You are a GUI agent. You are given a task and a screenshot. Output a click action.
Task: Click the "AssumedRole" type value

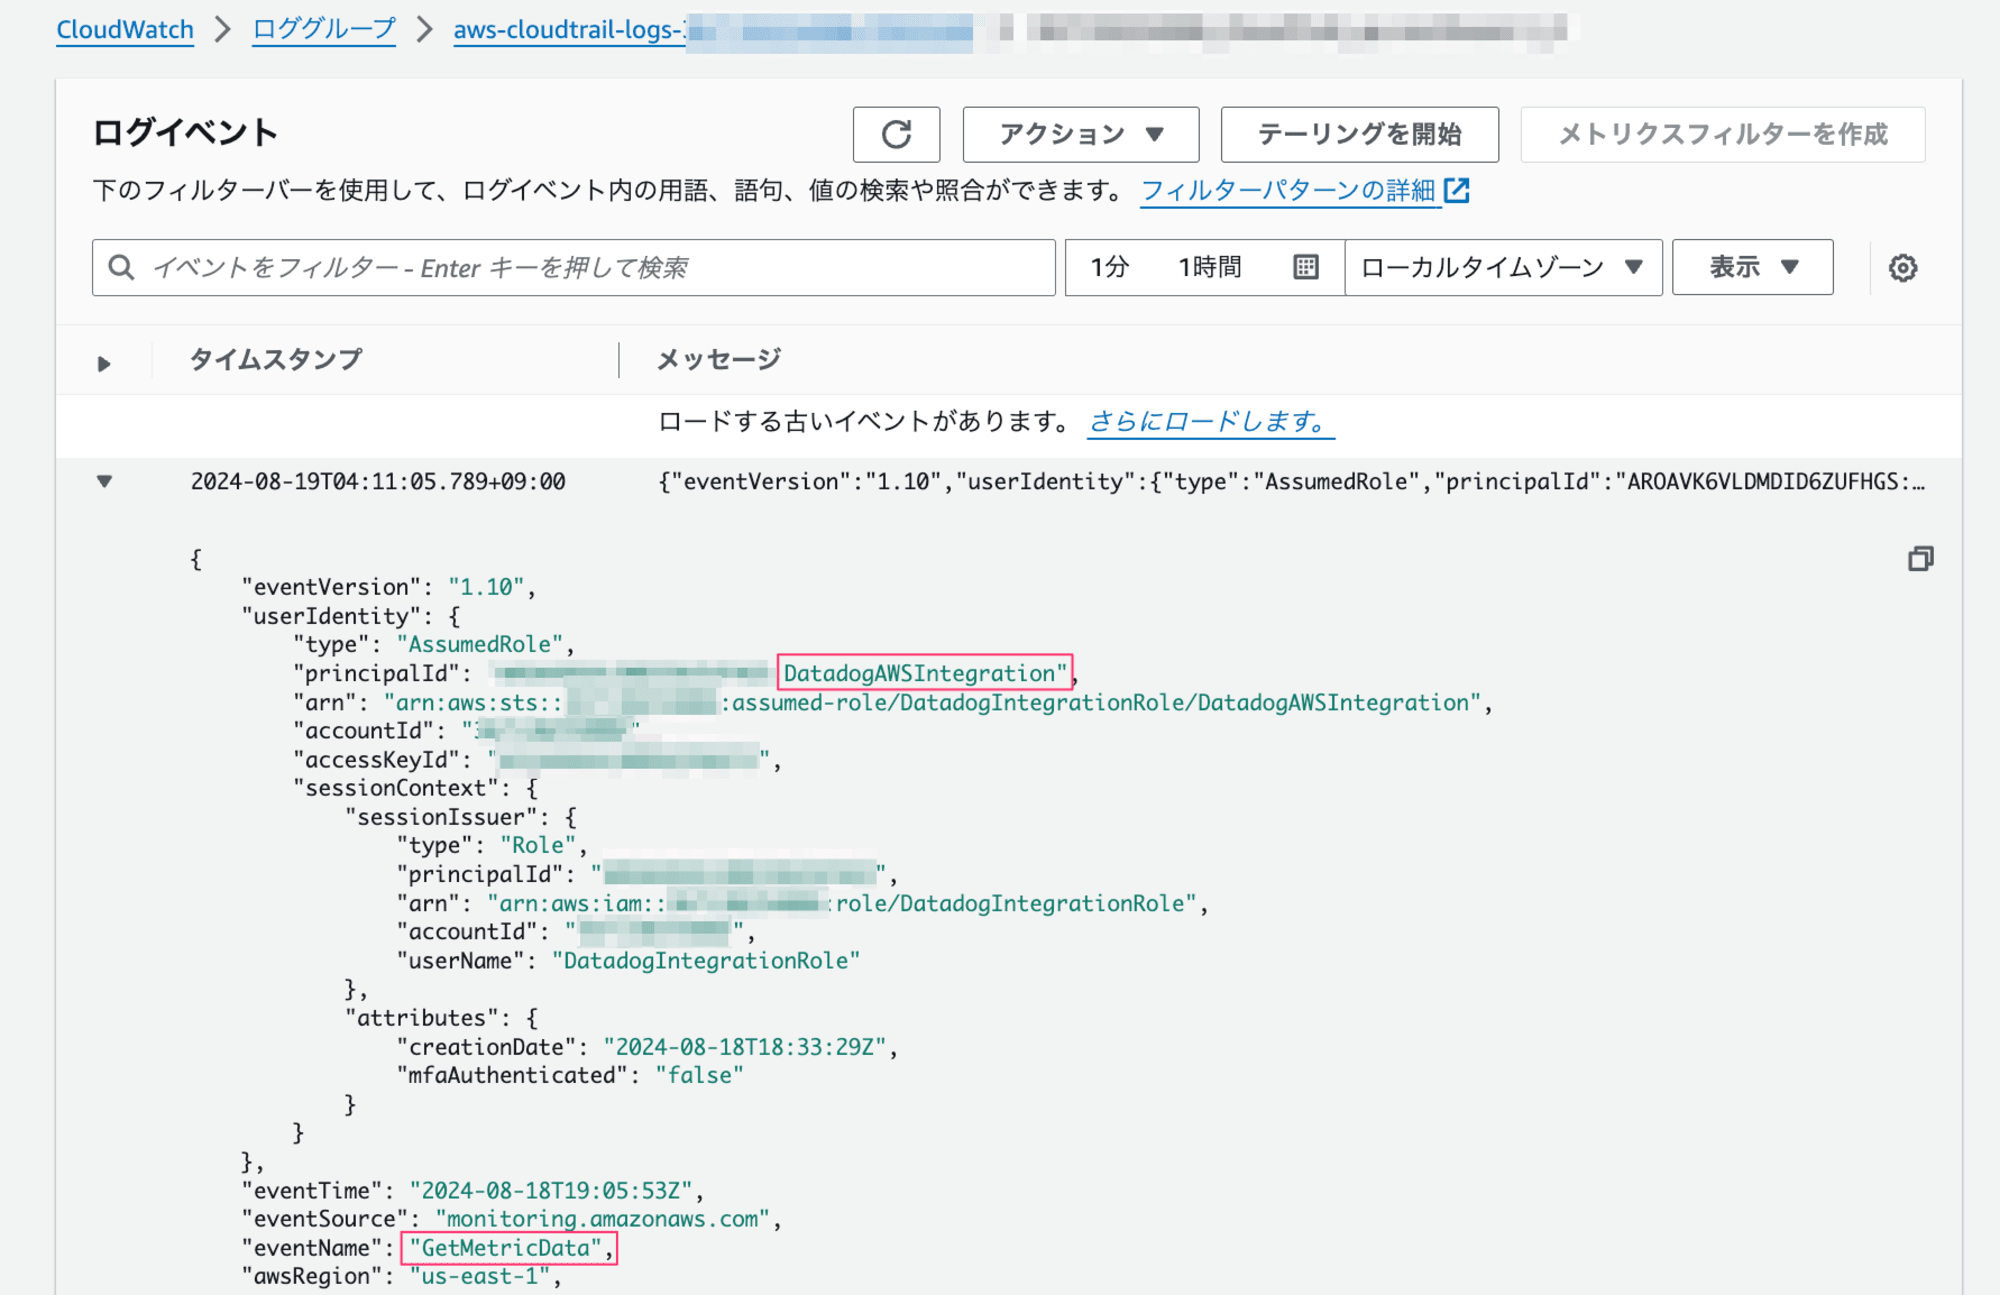pos(480,644)
